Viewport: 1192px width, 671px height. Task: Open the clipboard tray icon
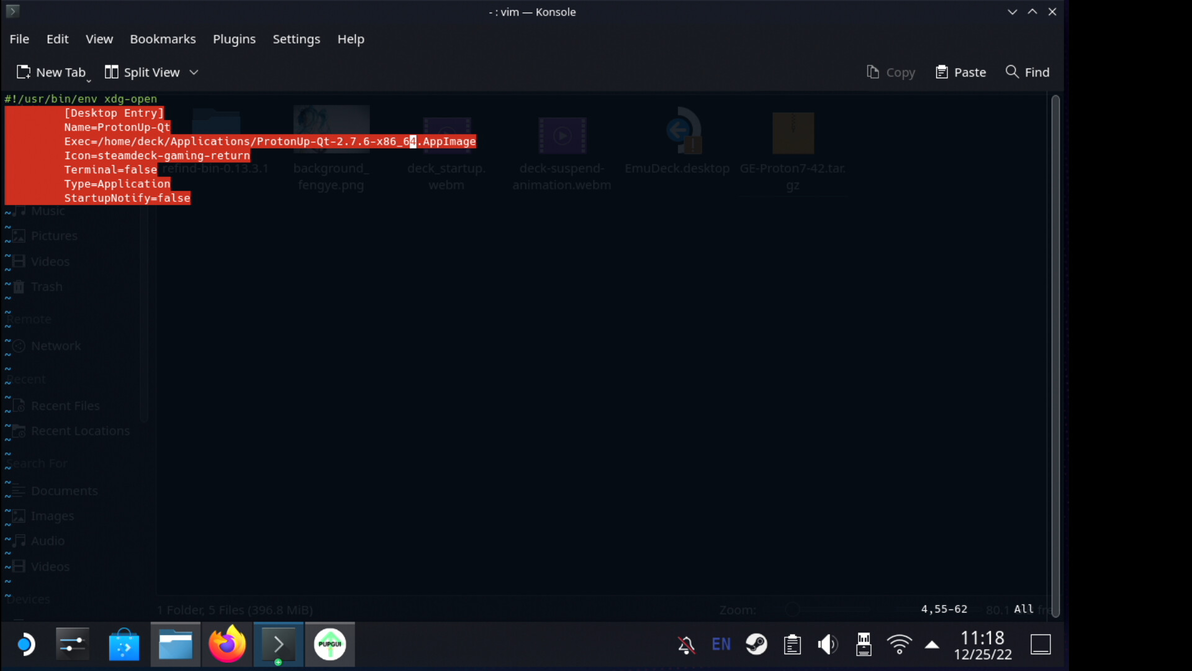point(792,644)
